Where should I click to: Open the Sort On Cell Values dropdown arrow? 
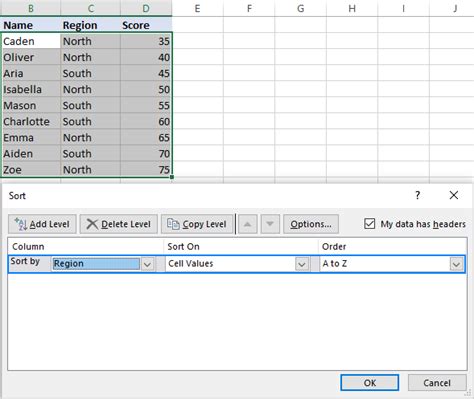302,264
